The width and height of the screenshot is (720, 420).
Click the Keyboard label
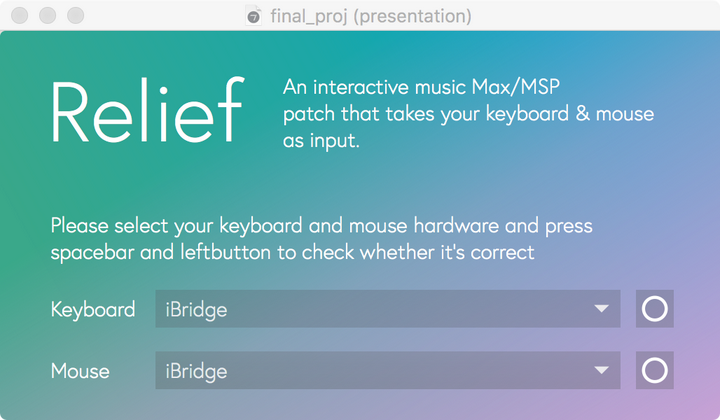[93, 309]
